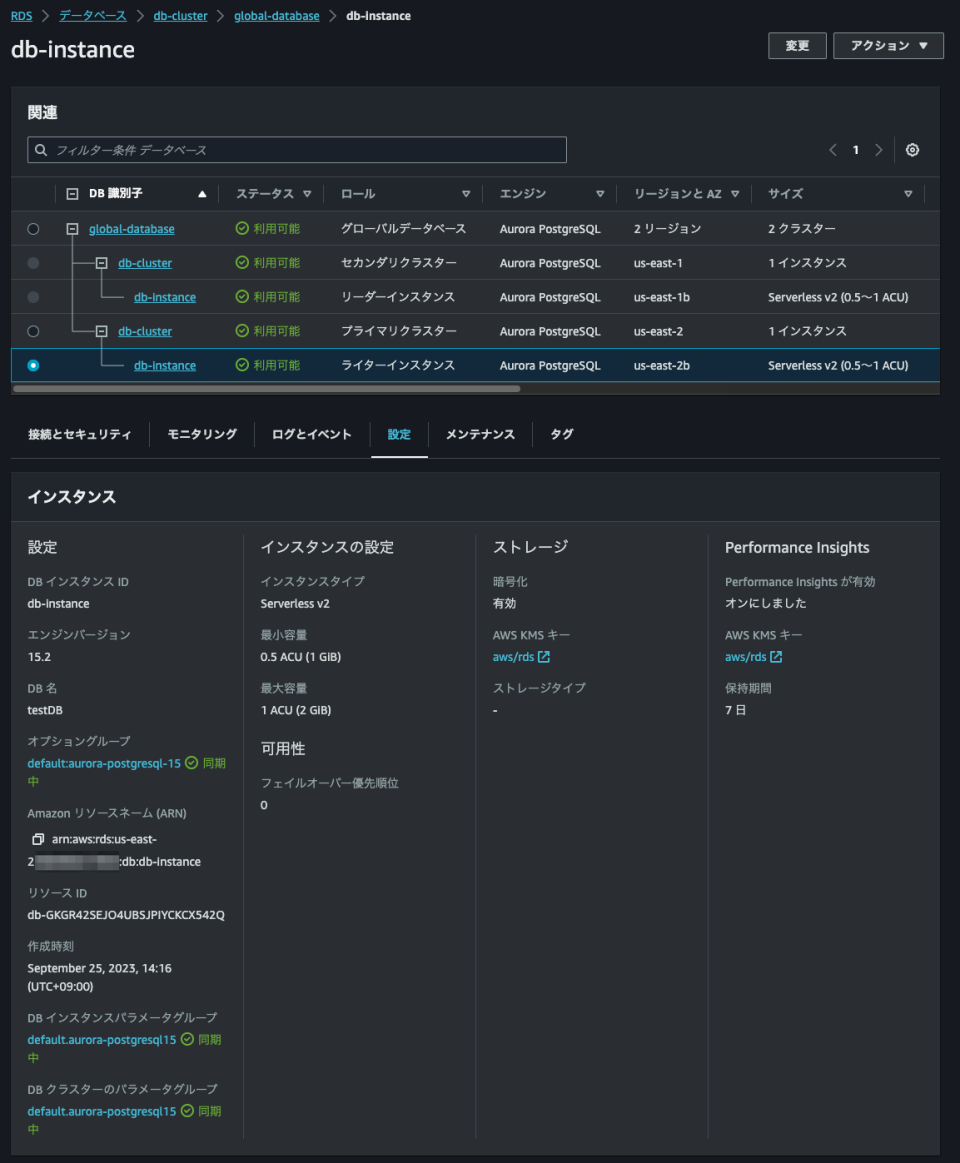Click the next page chevron icon
The image size is (960, 1163).
pyautogui.click(x=878, y=148)
